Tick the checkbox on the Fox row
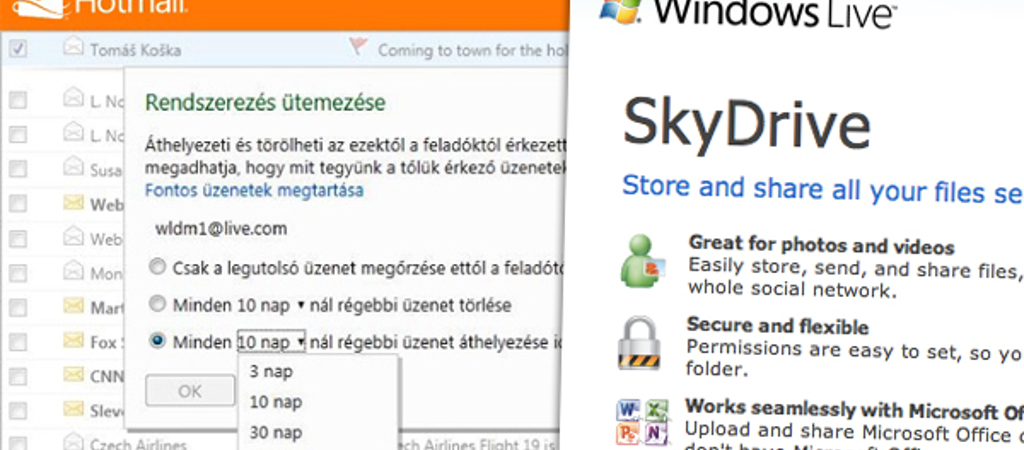The image size is (1024, 450). [18, 342]
